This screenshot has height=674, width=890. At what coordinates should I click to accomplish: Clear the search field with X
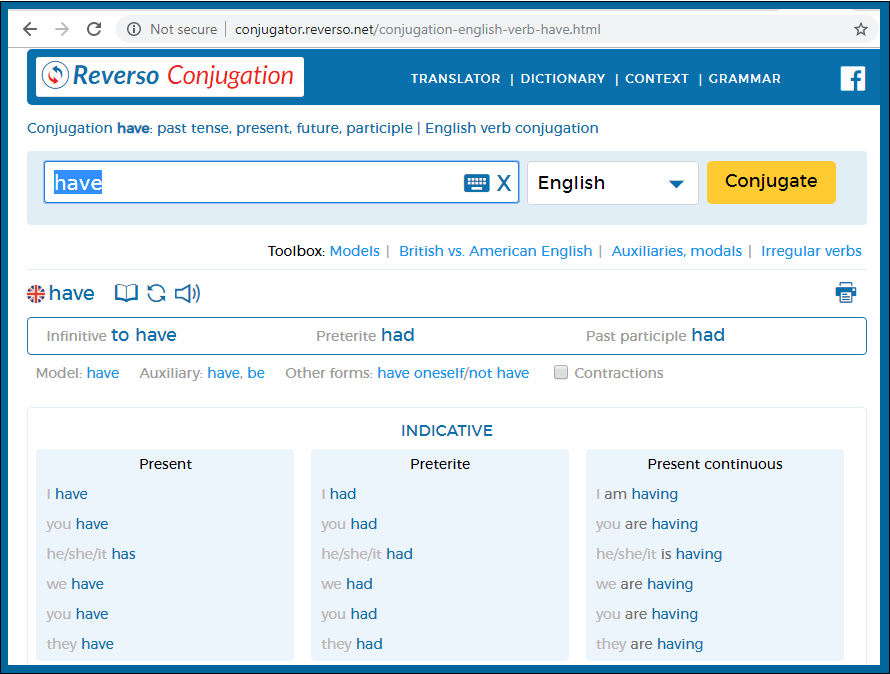(x=504, y=183)
